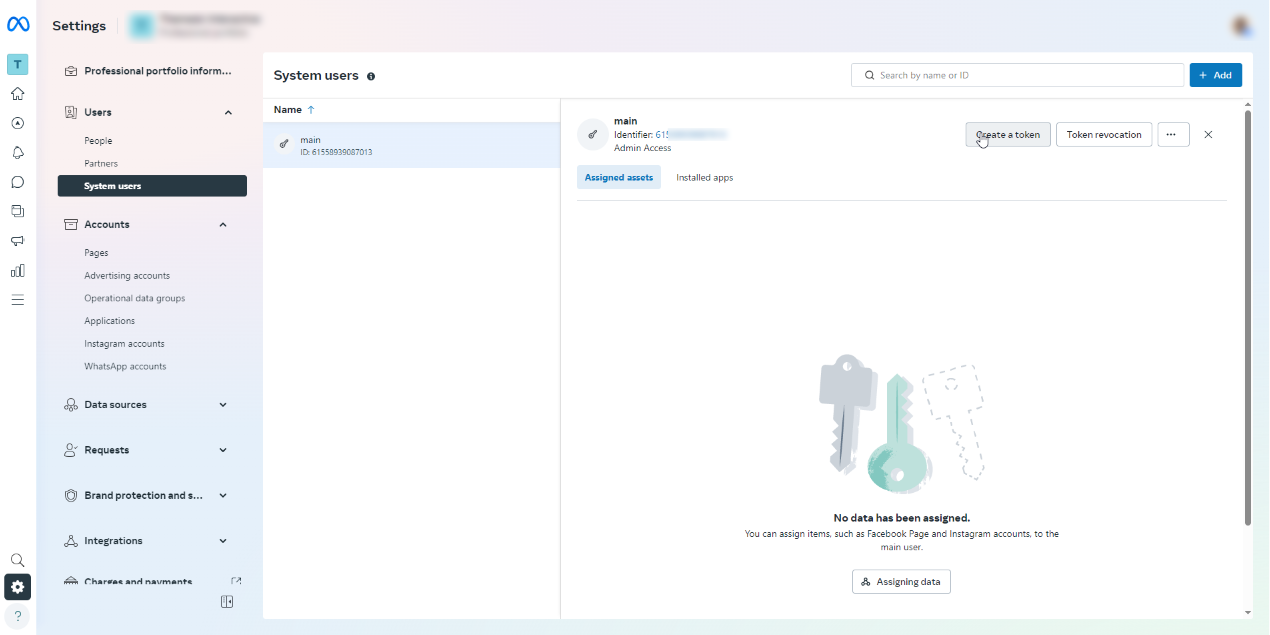Click the Assigning data button
Screen dimensions: 1270x635
click(x=901, y=582)
